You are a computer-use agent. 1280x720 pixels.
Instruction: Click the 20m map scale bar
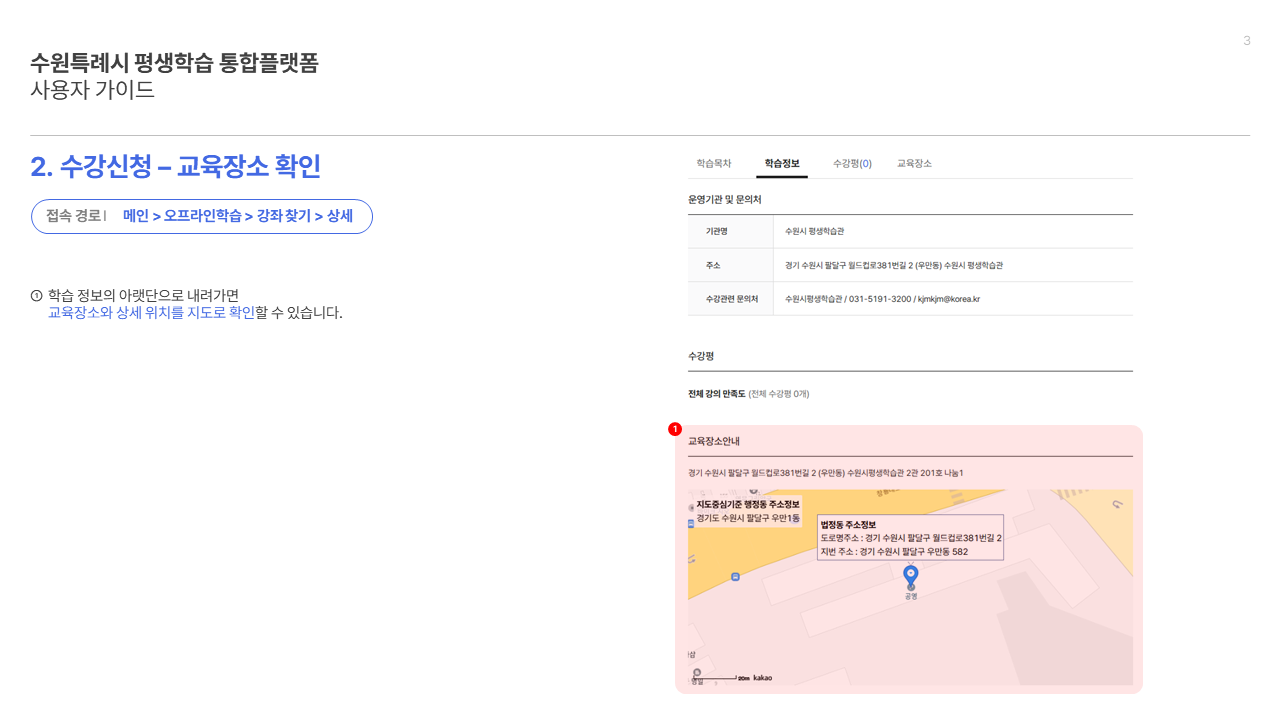click(721, 678)
